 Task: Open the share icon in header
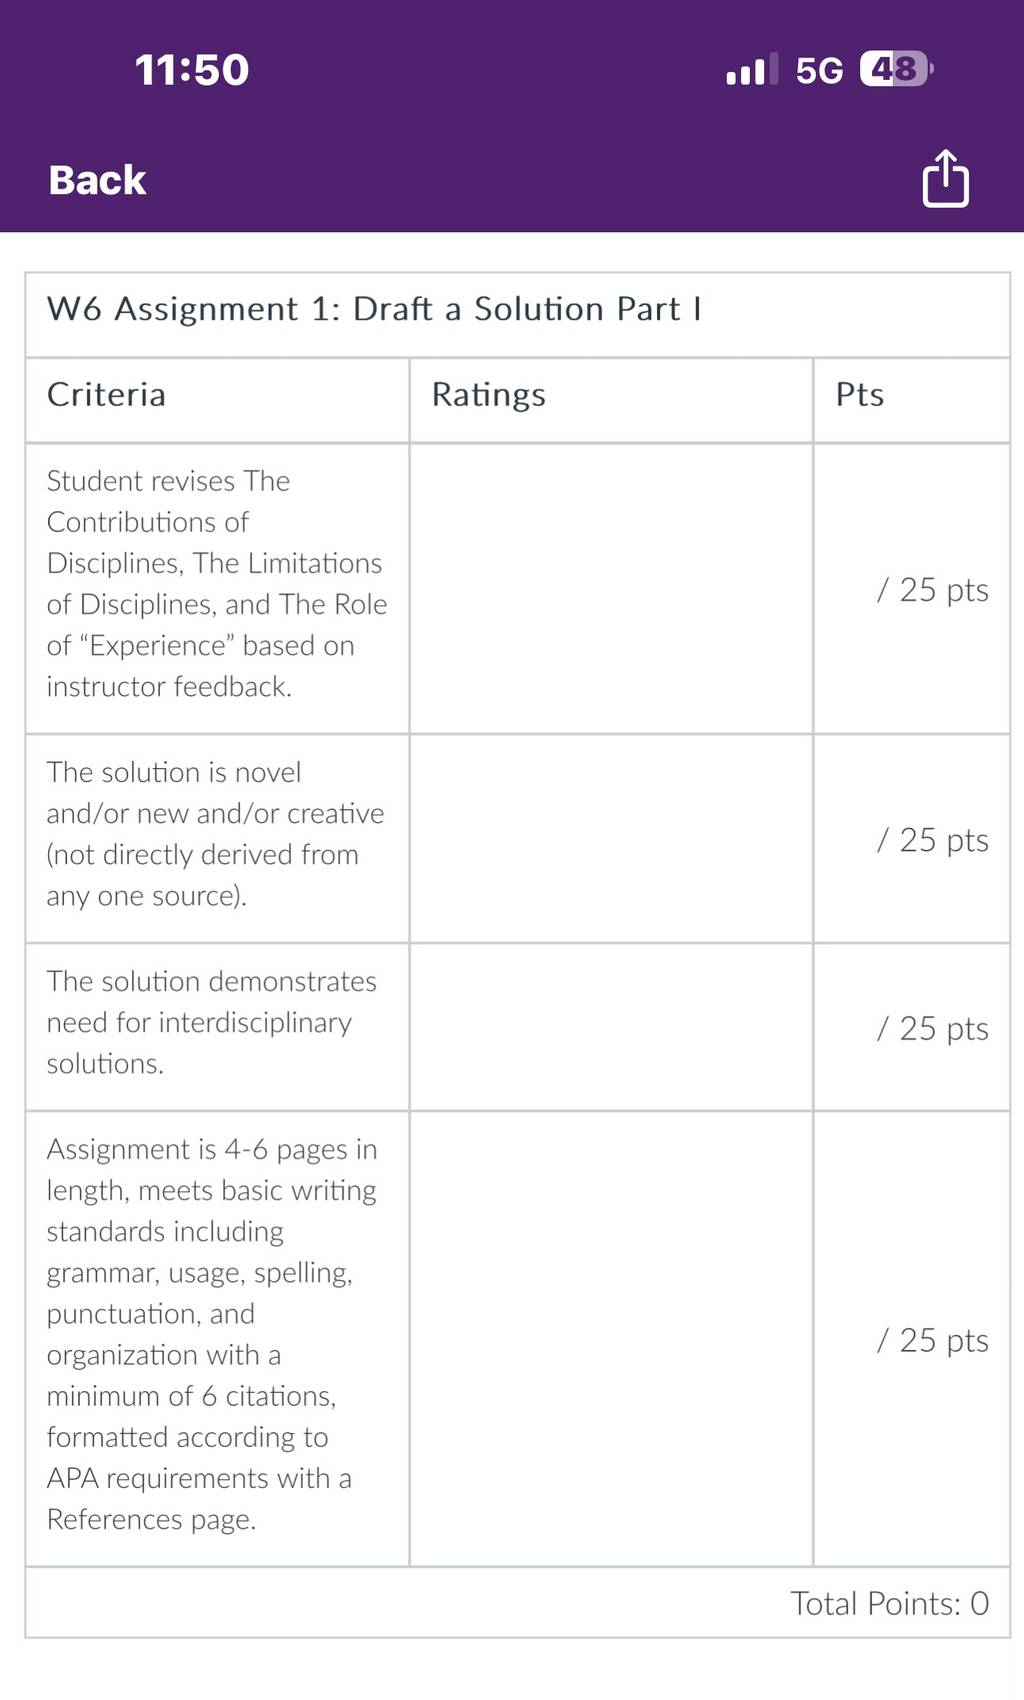945,178
